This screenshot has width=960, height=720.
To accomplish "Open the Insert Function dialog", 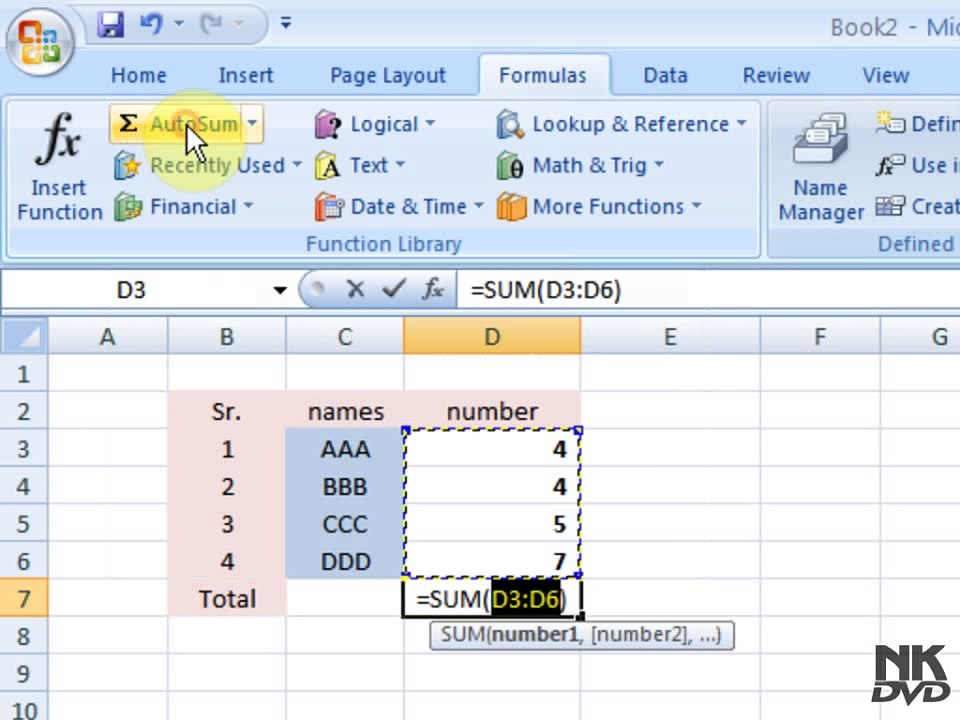I will tap(59, 167).
